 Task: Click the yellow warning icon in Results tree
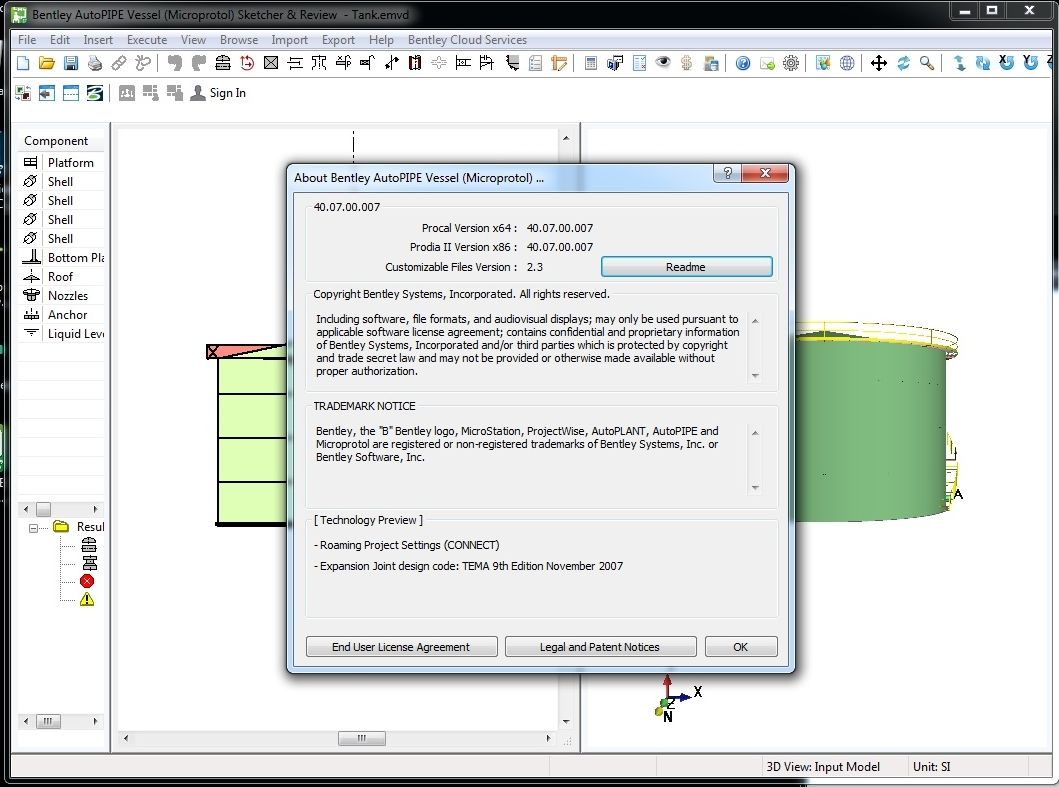87,599
